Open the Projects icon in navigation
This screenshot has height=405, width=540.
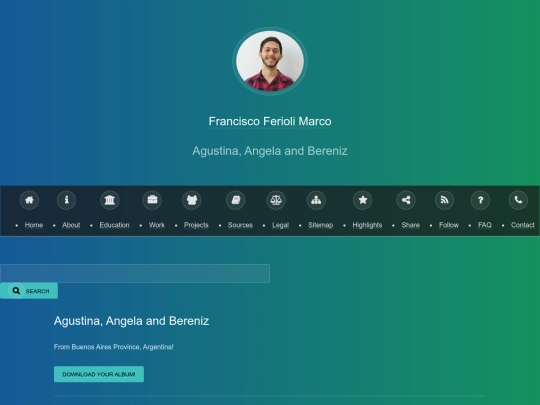click(192, 200)
